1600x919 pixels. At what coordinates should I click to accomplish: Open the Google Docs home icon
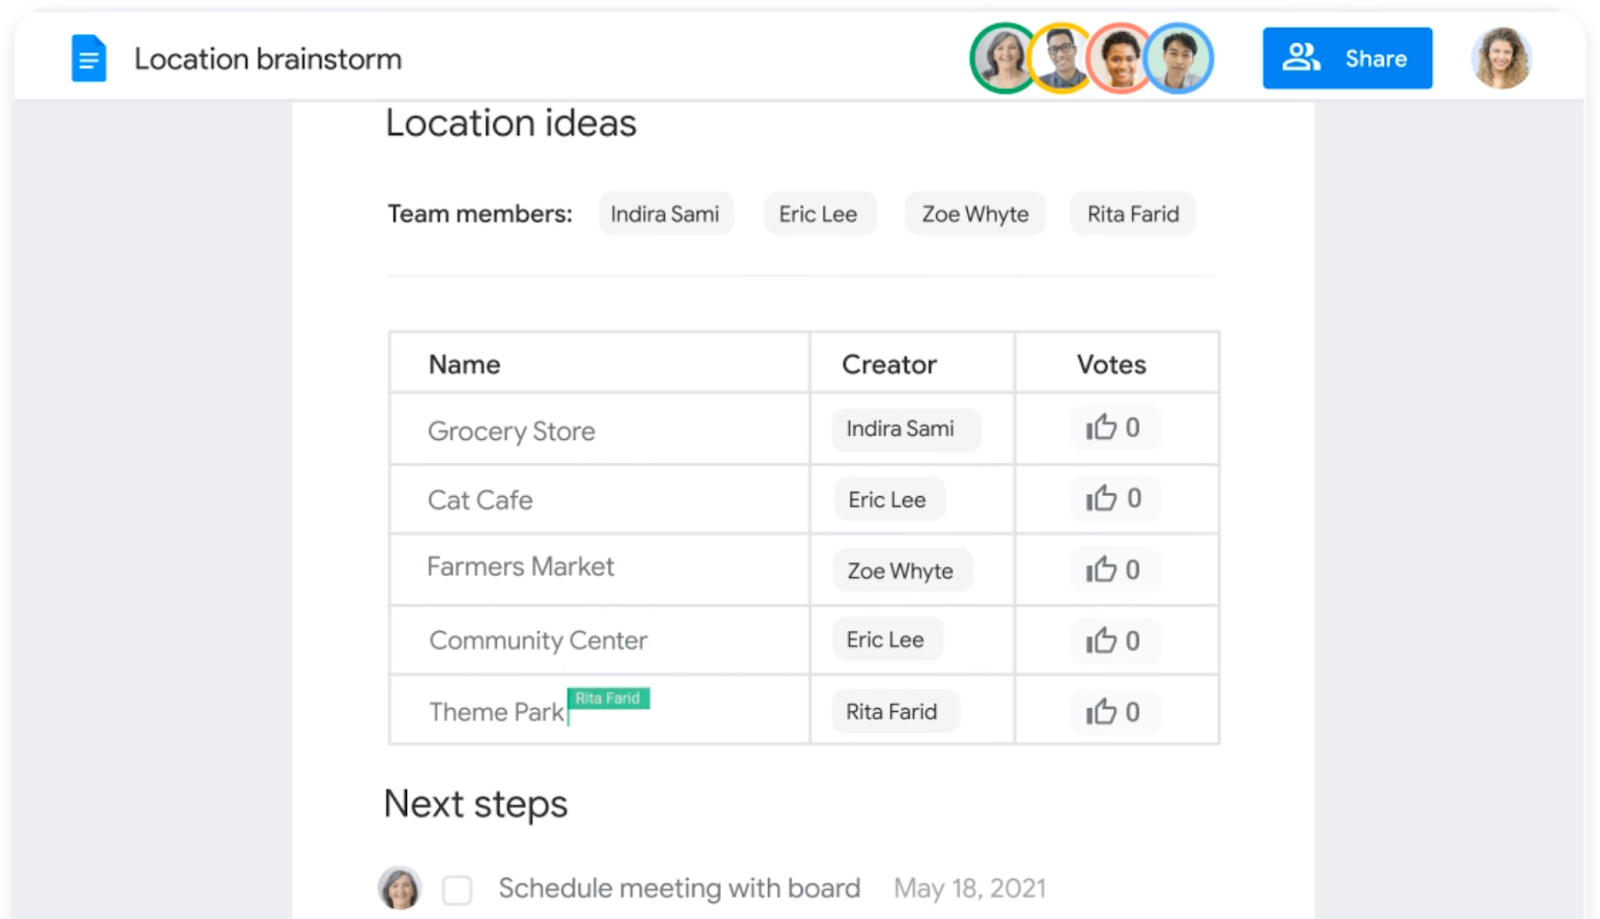pyautogui.click(x=89, y=58)
